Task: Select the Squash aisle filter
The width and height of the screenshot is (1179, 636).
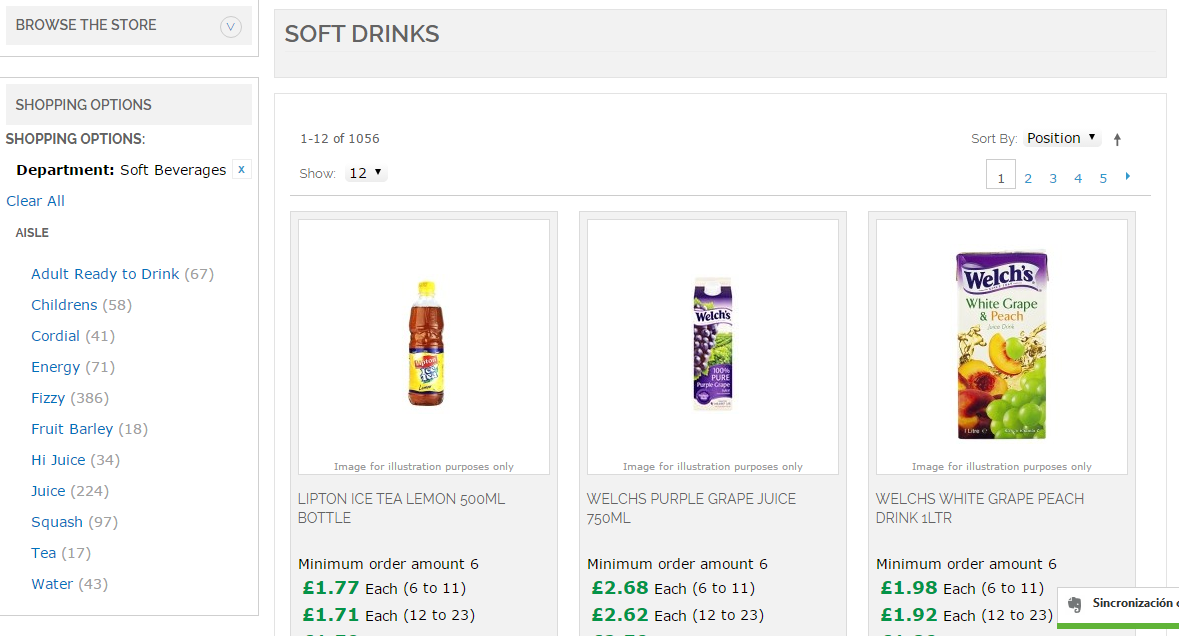Action: [57, 522]
